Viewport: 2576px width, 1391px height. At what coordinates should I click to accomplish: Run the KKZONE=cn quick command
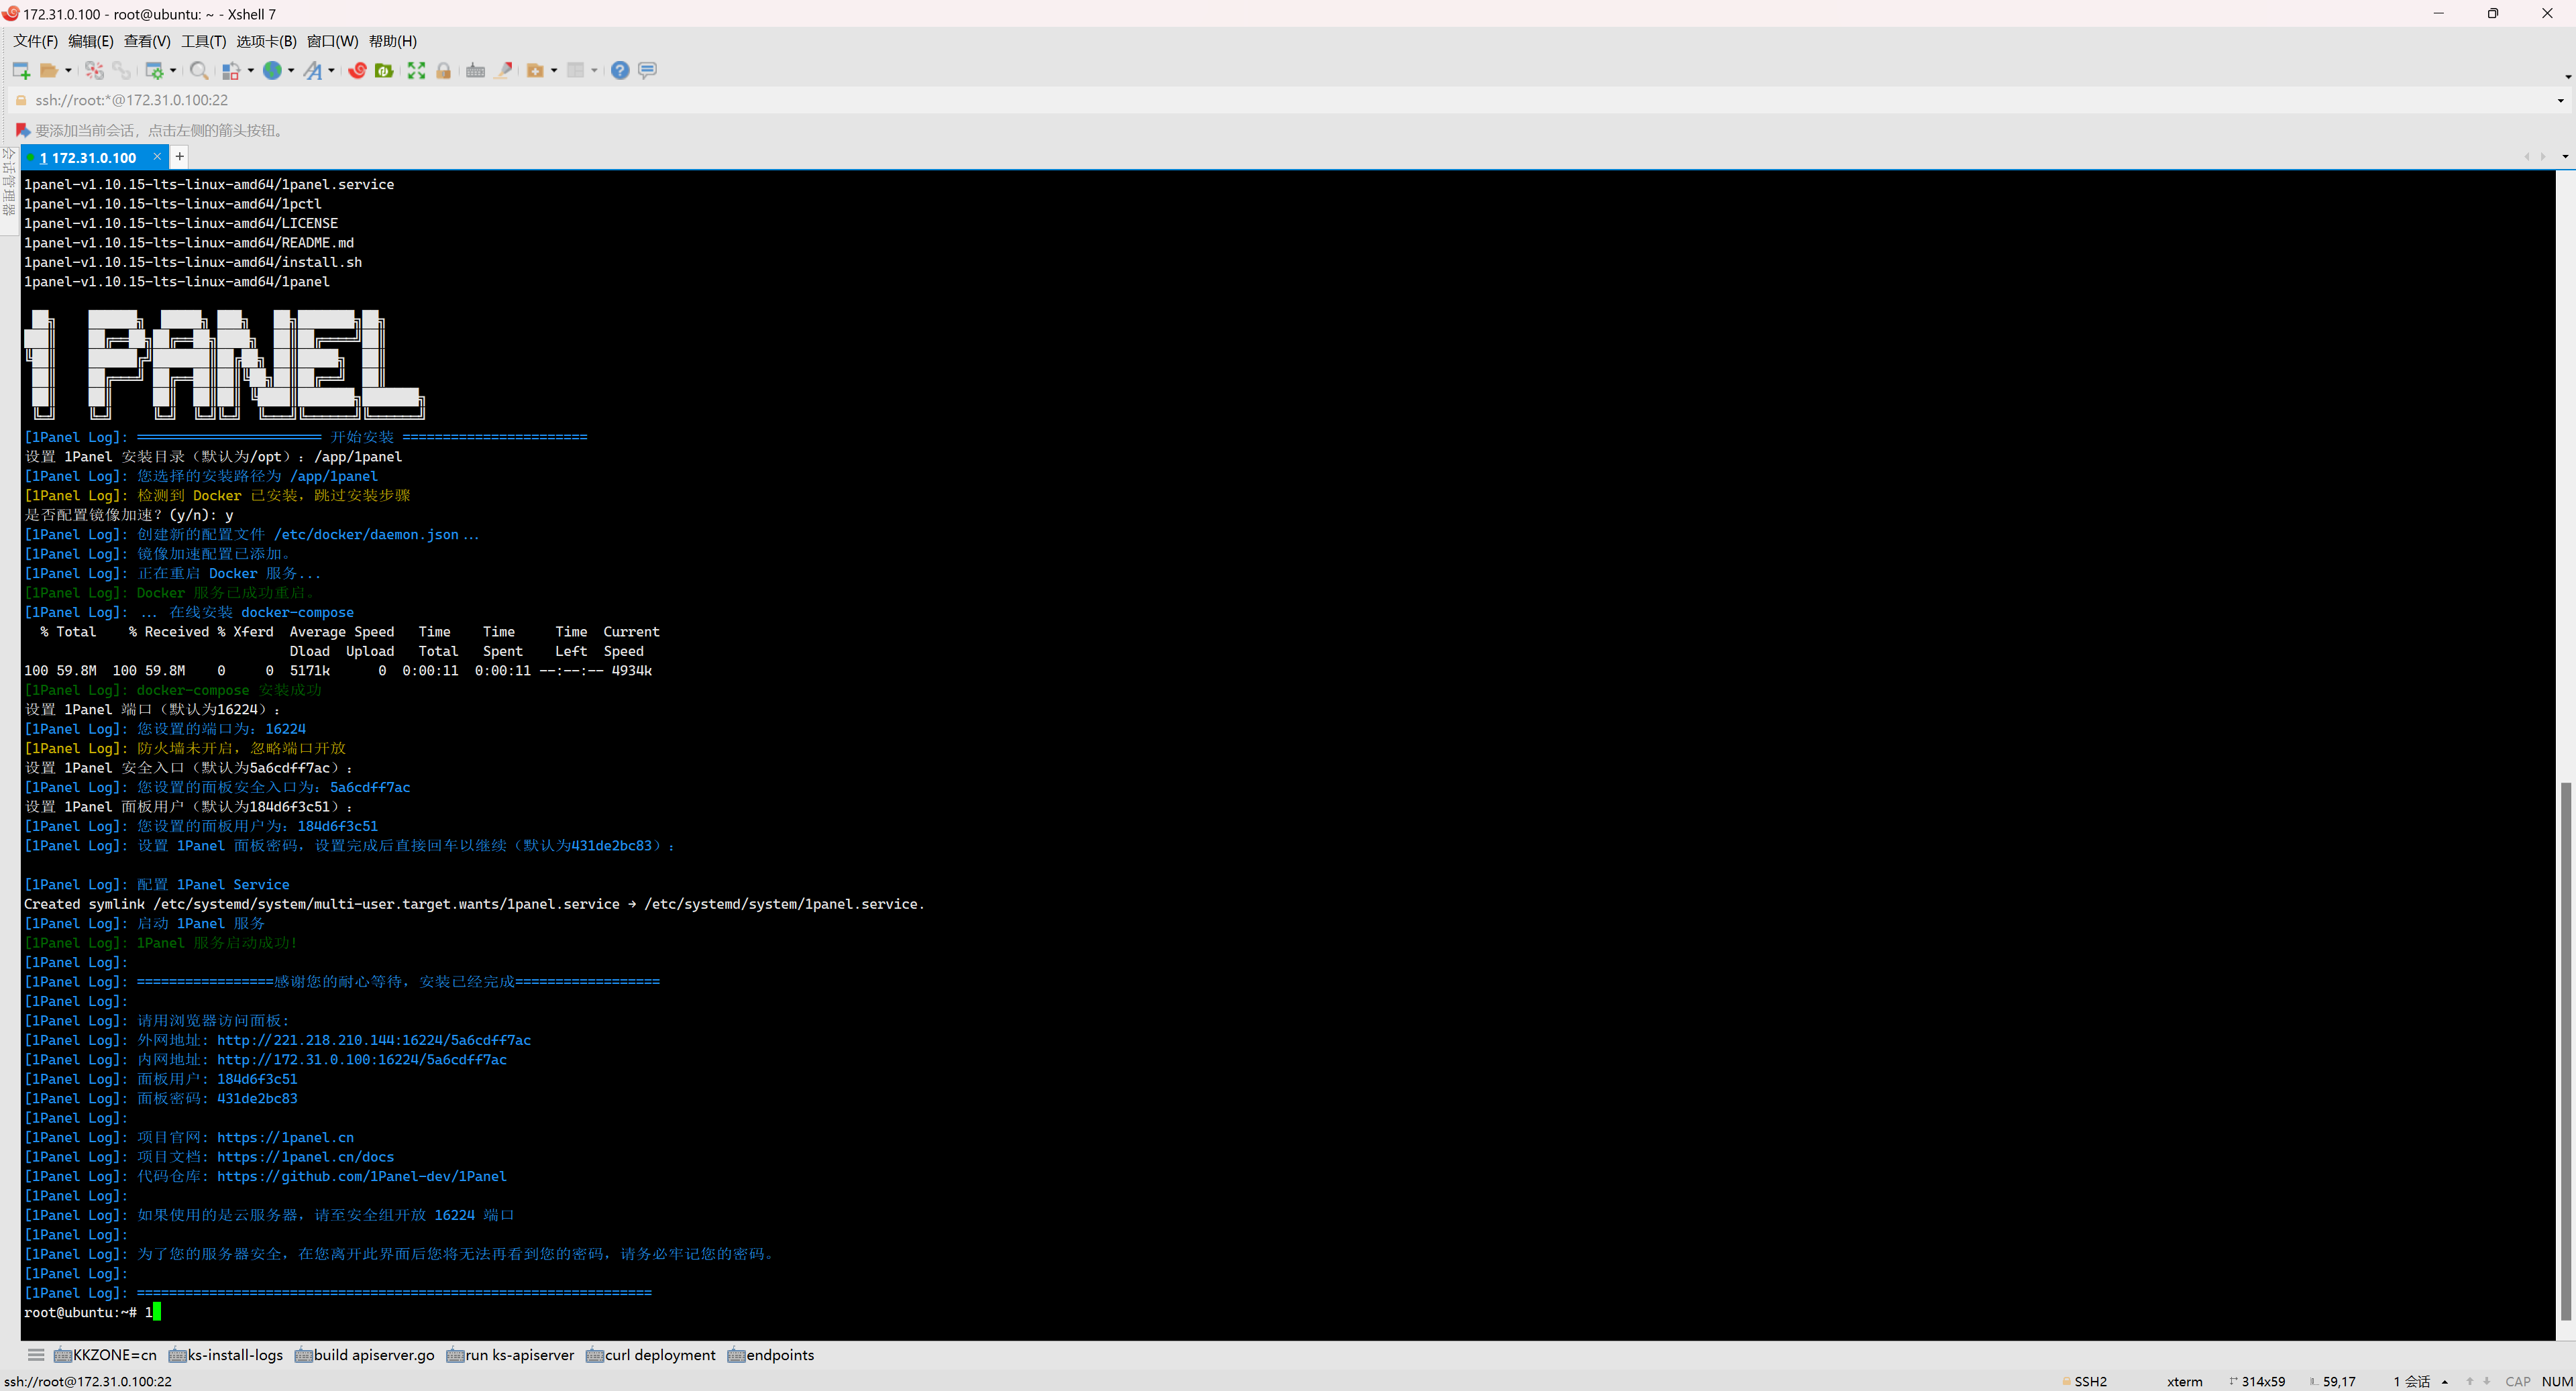(x=105, y=1355)
